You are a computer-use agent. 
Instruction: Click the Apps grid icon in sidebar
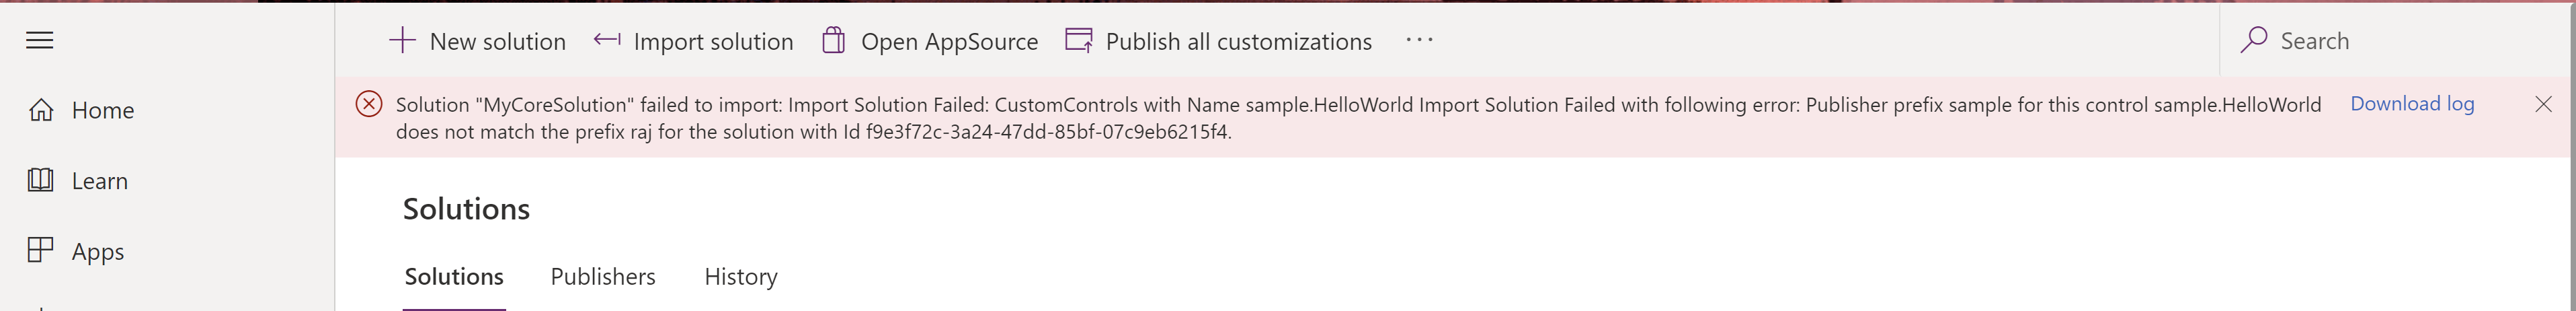tap(41, 250)
